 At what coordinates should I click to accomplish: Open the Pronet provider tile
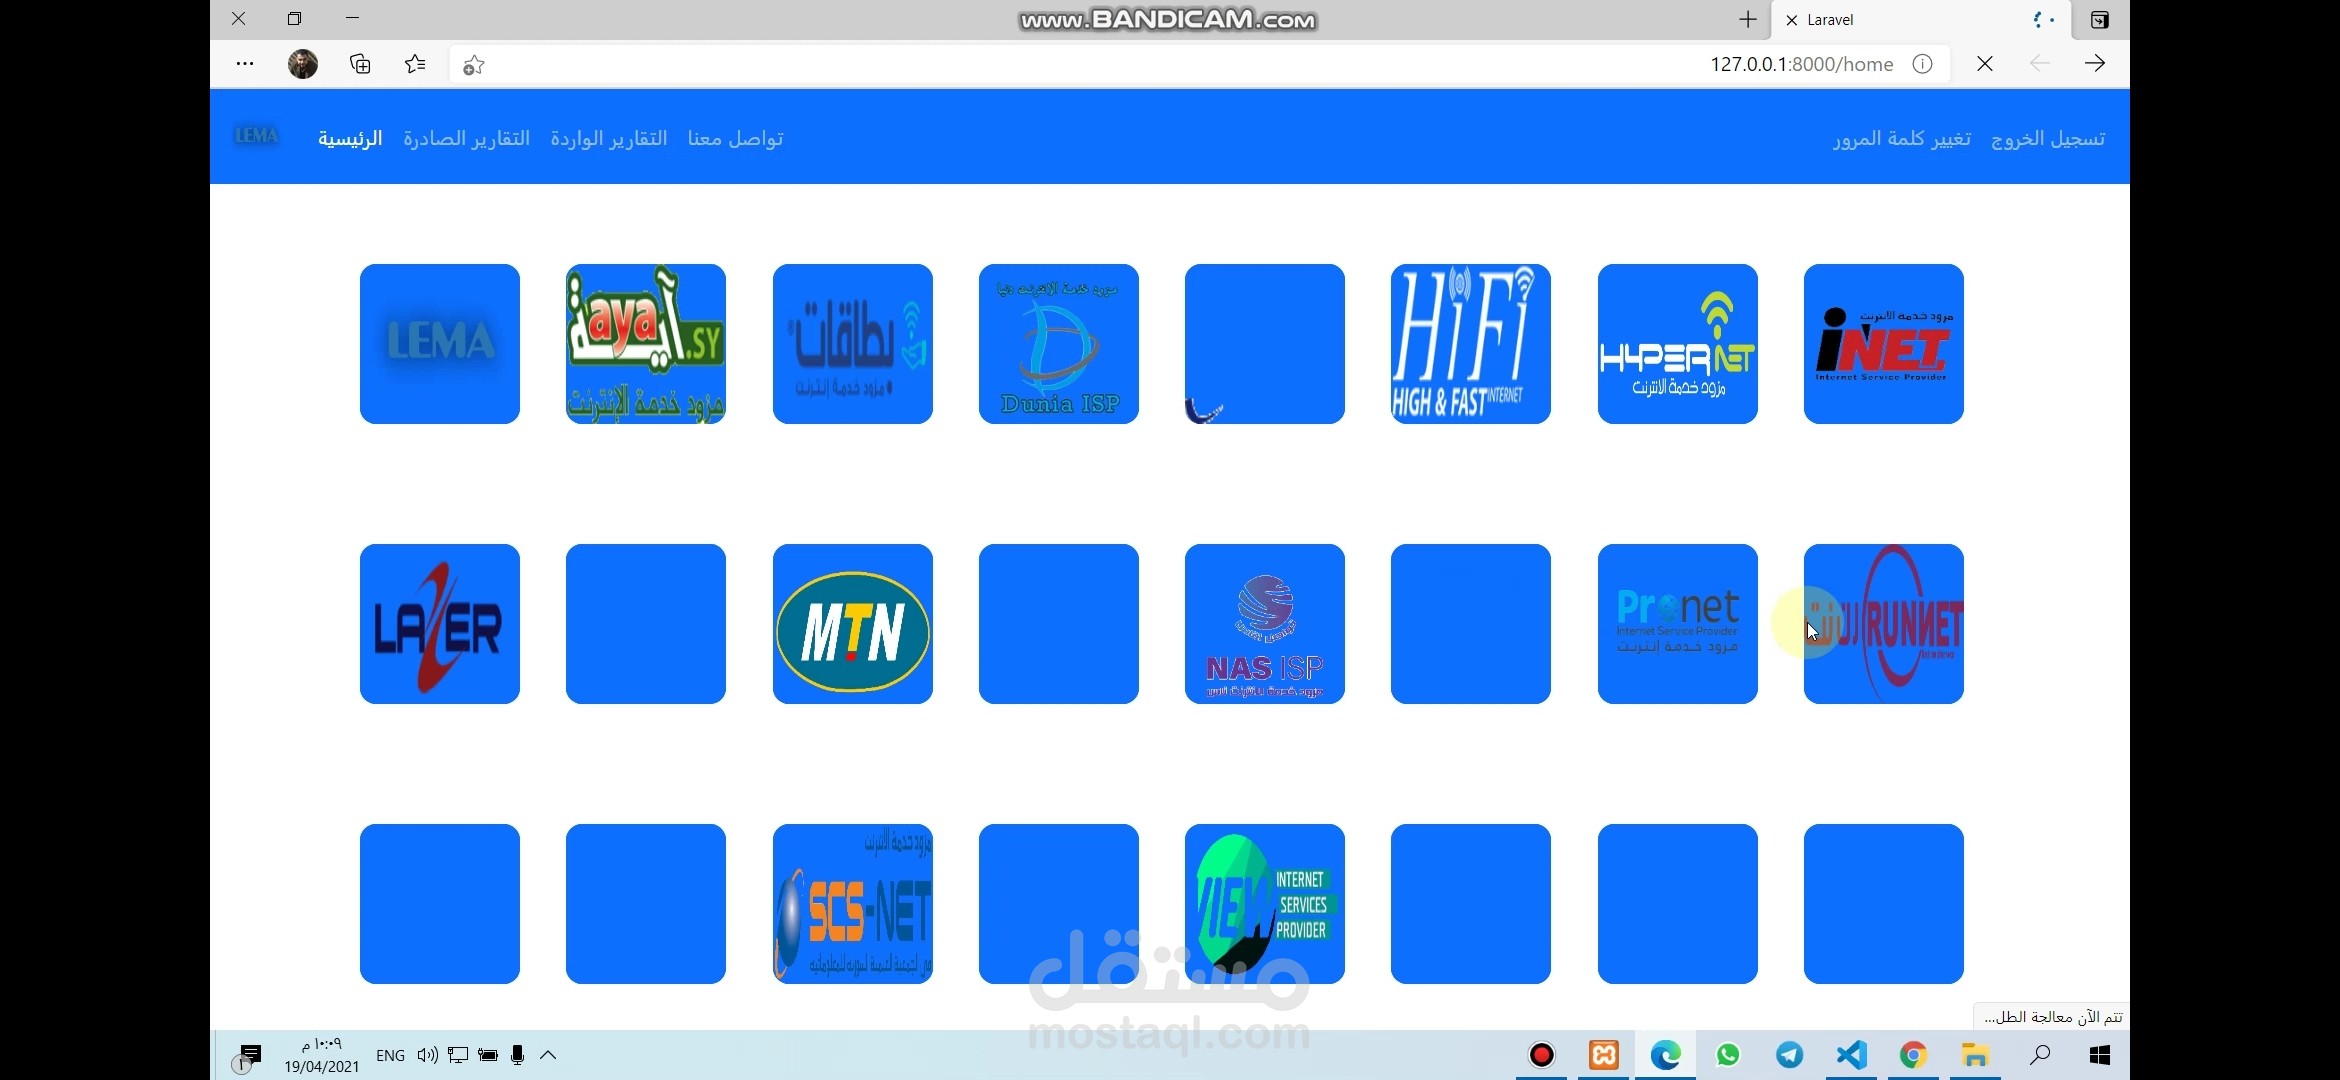[1677, 625]
